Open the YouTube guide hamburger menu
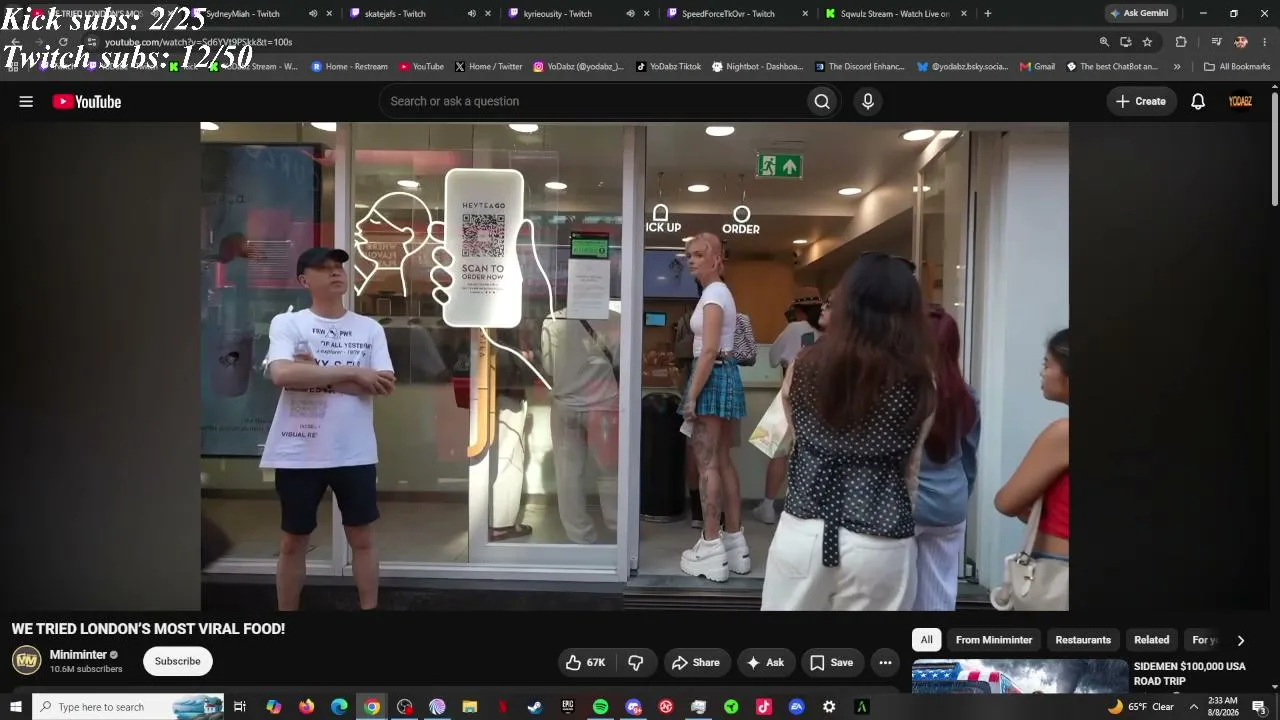 26,101
